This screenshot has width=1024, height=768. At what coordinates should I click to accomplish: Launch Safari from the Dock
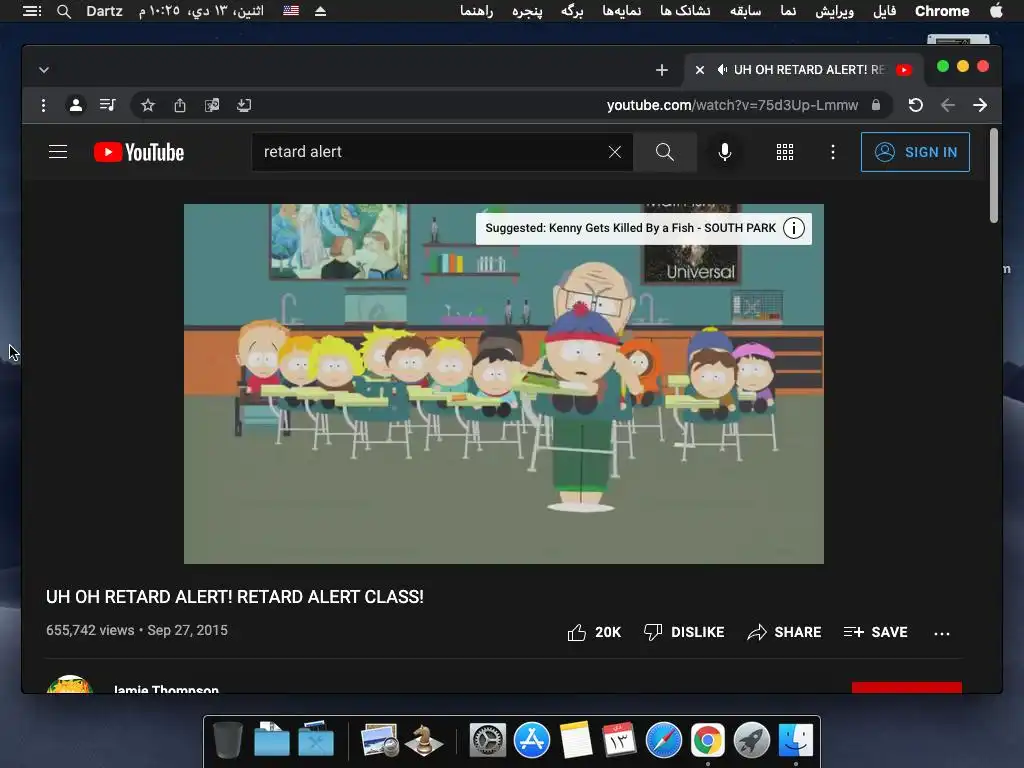click(664, 740)
